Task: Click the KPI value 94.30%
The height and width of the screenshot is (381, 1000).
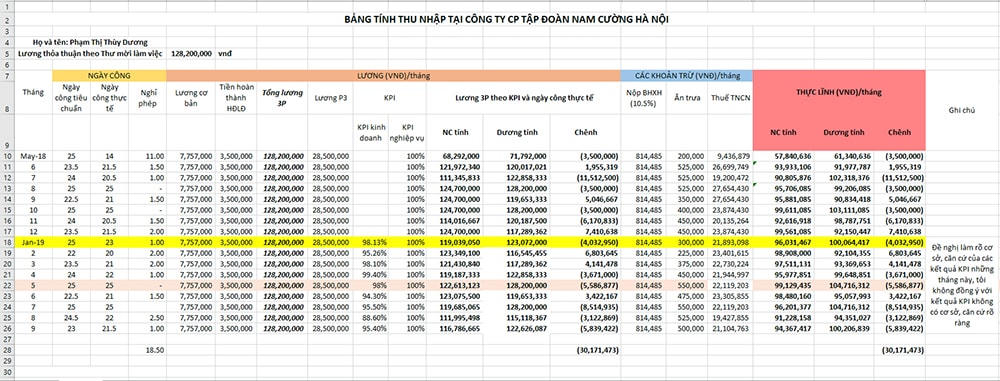Action: click(x=371, y=295)
